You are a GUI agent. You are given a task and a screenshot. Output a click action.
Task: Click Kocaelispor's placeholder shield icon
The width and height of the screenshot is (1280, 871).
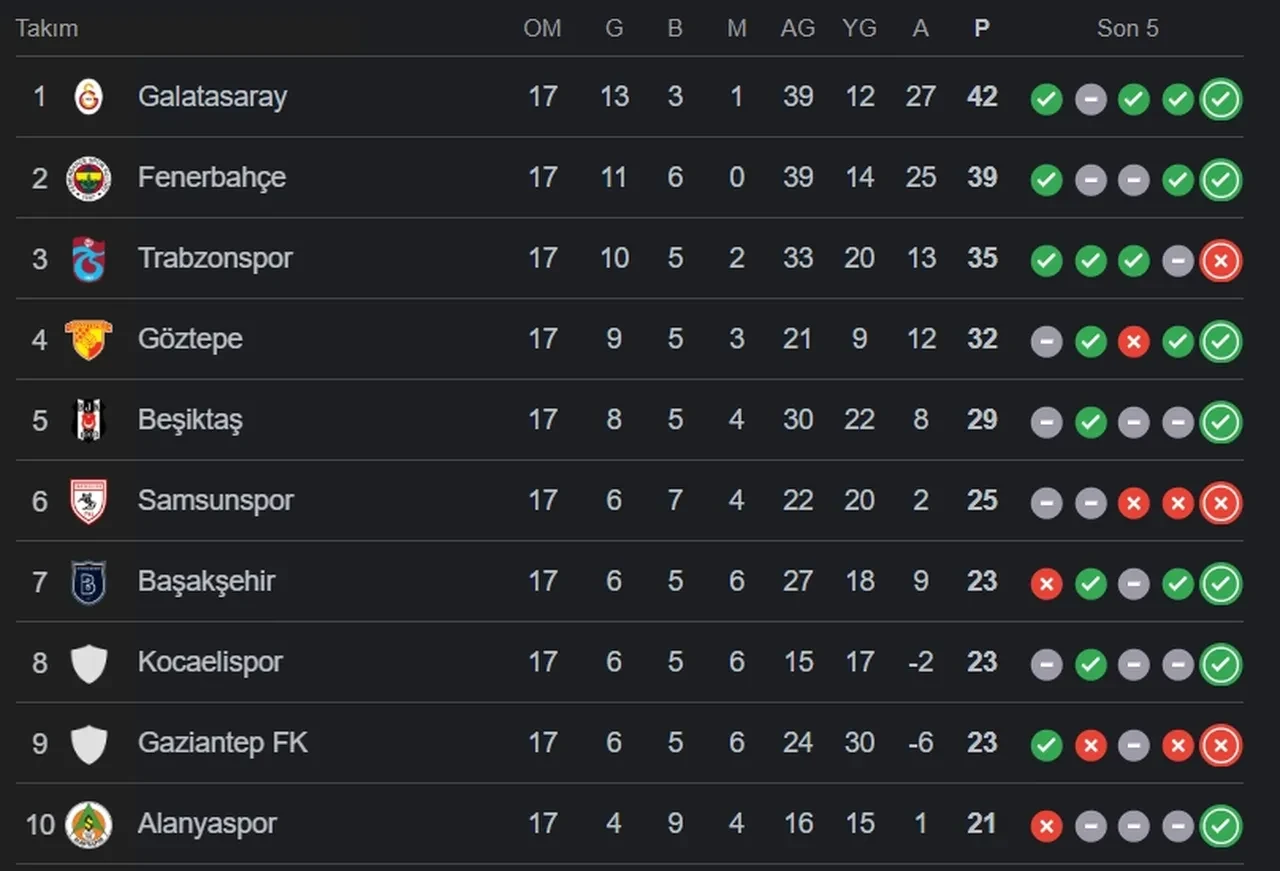[89, 663]
